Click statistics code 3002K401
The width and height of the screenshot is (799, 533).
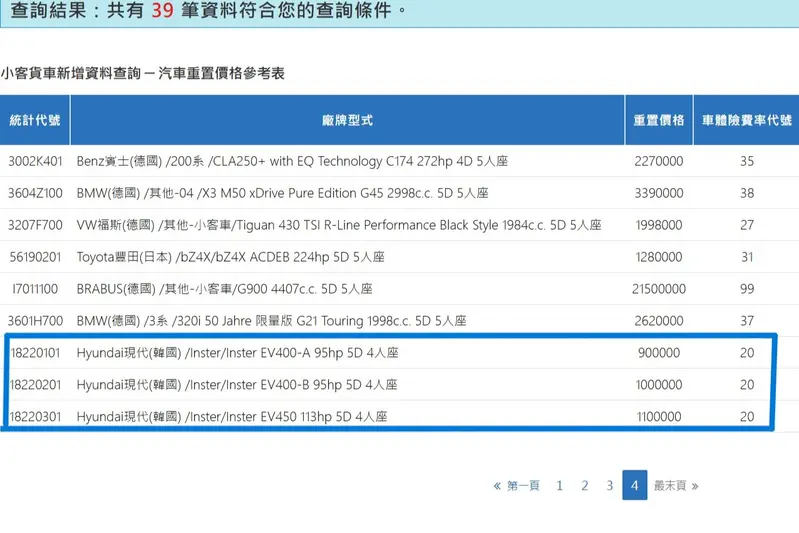pyautogui.click(x=35, y=161)
